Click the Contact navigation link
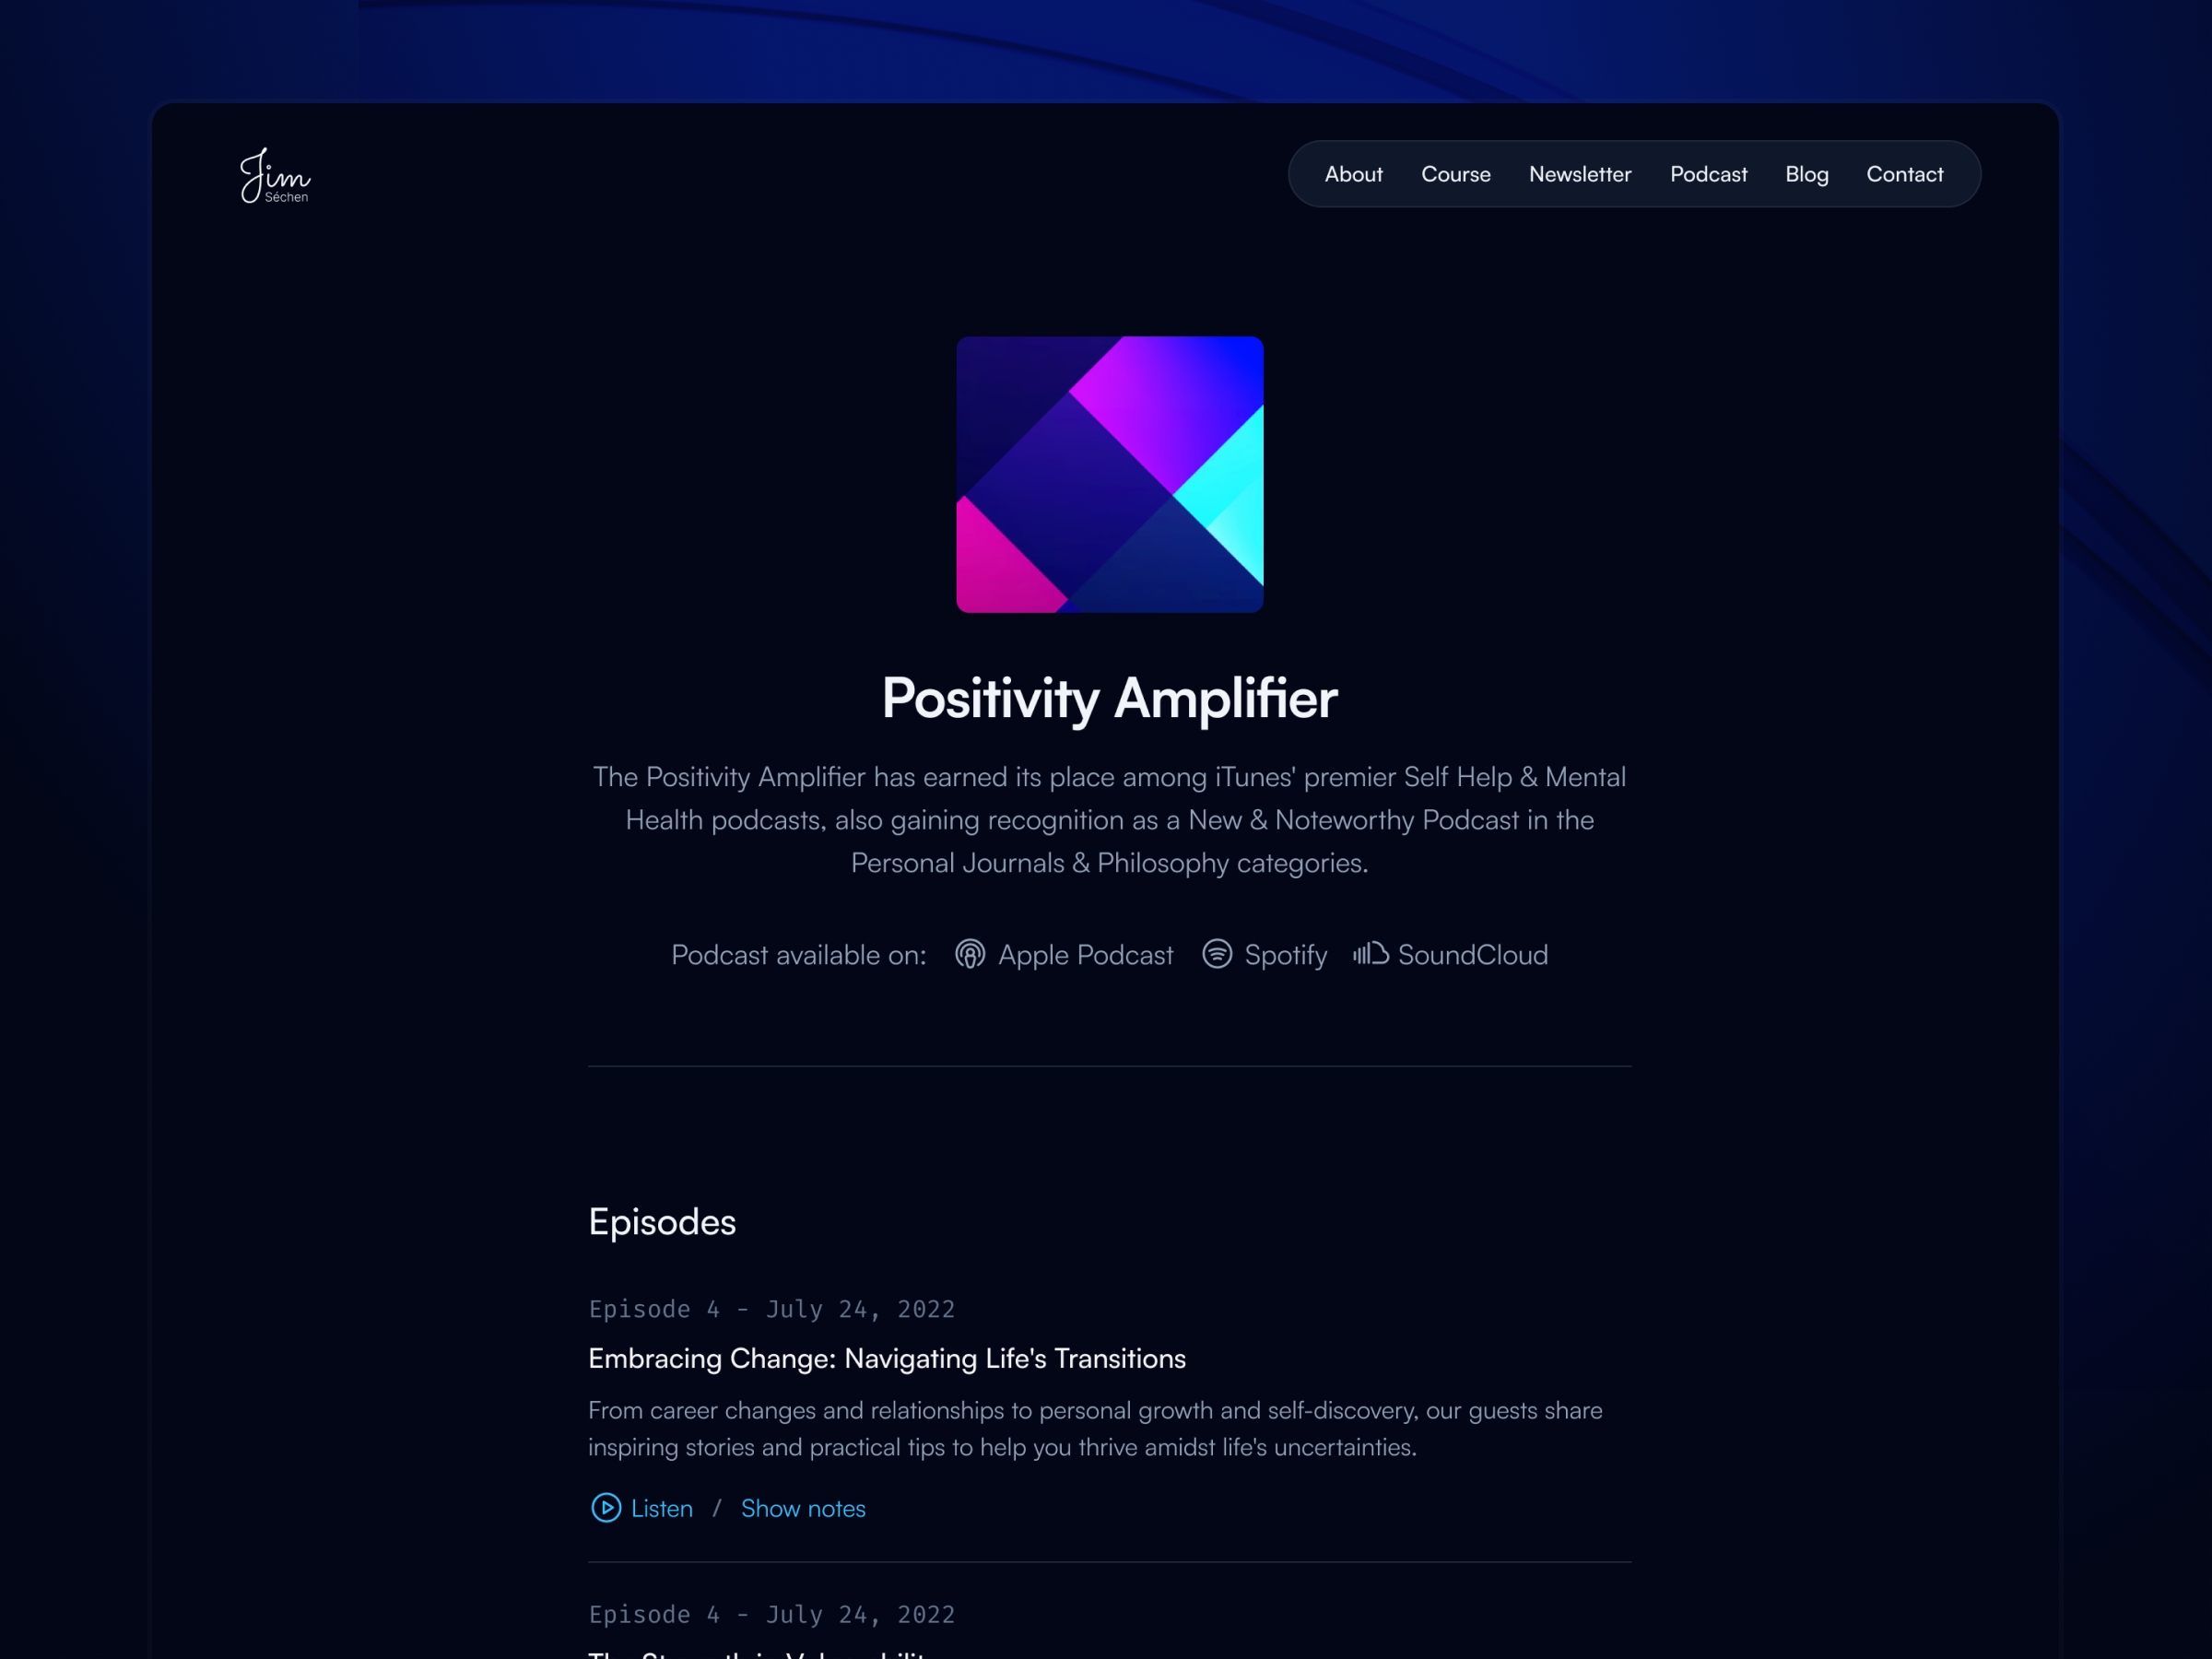 coord(1904,172)
